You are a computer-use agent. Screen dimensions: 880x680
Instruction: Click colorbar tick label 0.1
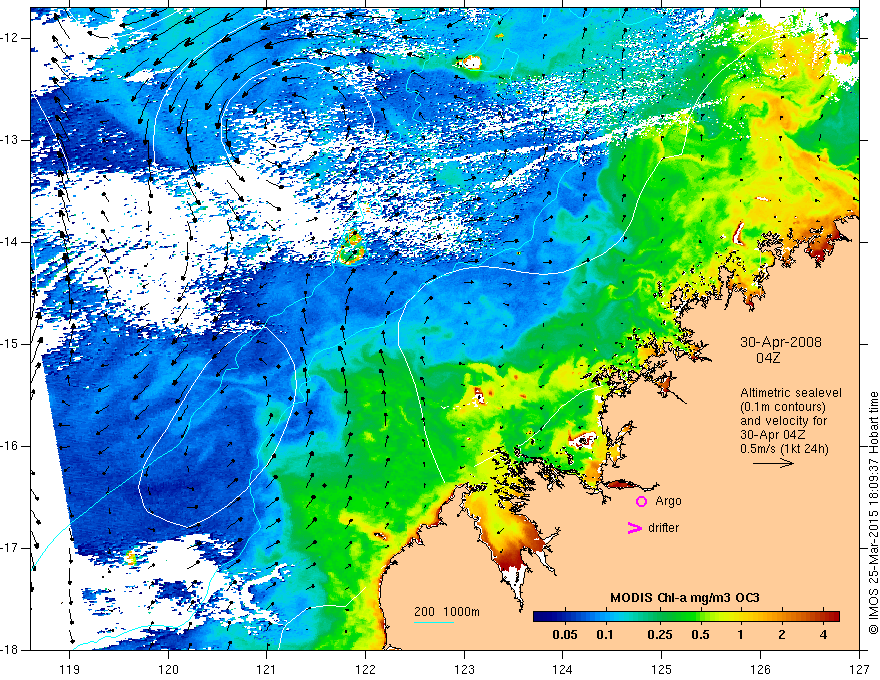[604, 635]
